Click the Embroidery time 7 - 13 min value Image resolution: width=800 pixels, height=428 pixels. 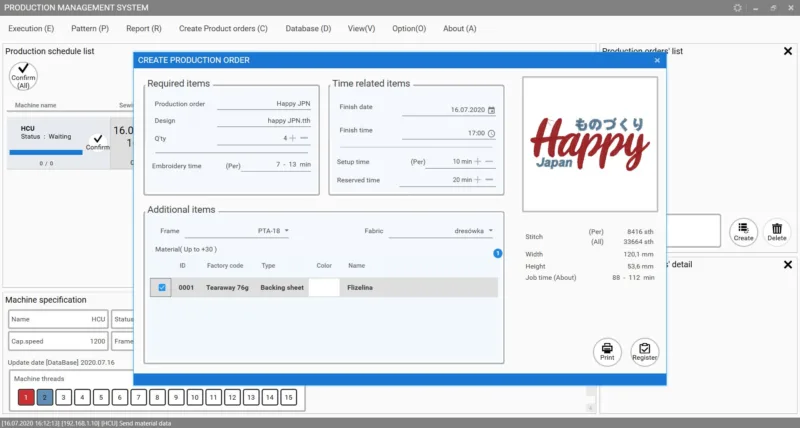(x=293, y=164)
